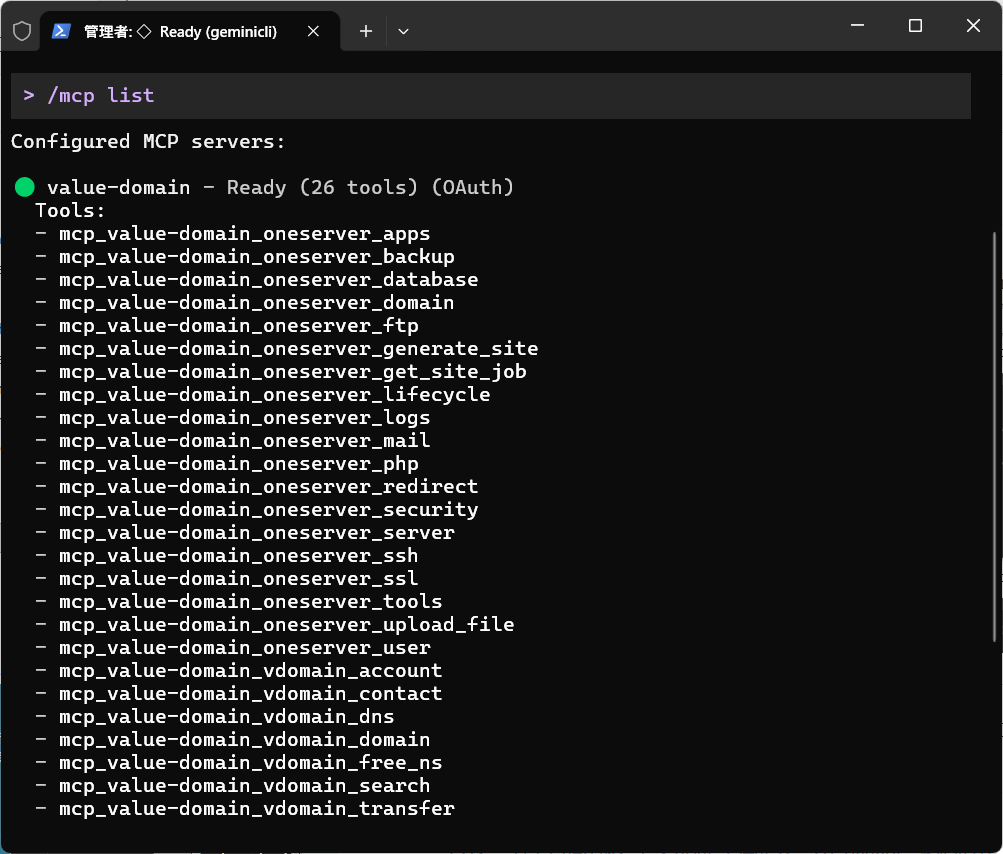Image resolution: width=1003 pixels, height=854 pixels.
Task: Click the mcp_value-domain_vdomain_free_ns line
Action: click(x=251, y=763)
